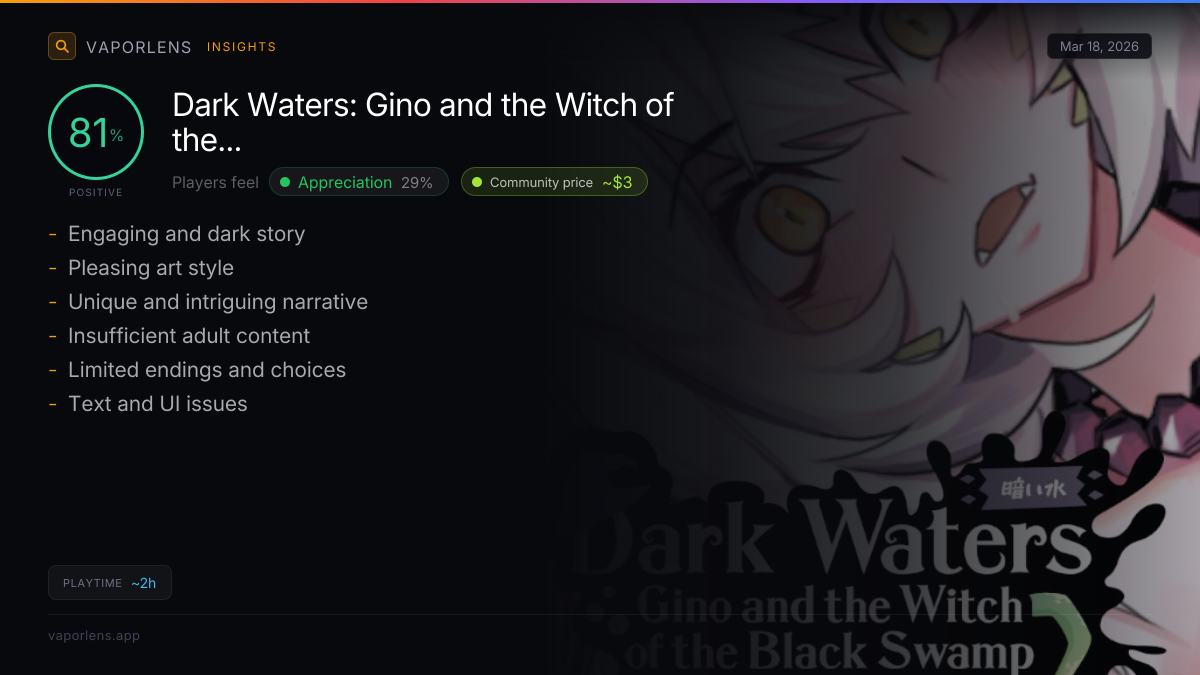1200x675 pixels.
Task: Select the 'Text and UI issues' point
Action: [x=158, y=404]
